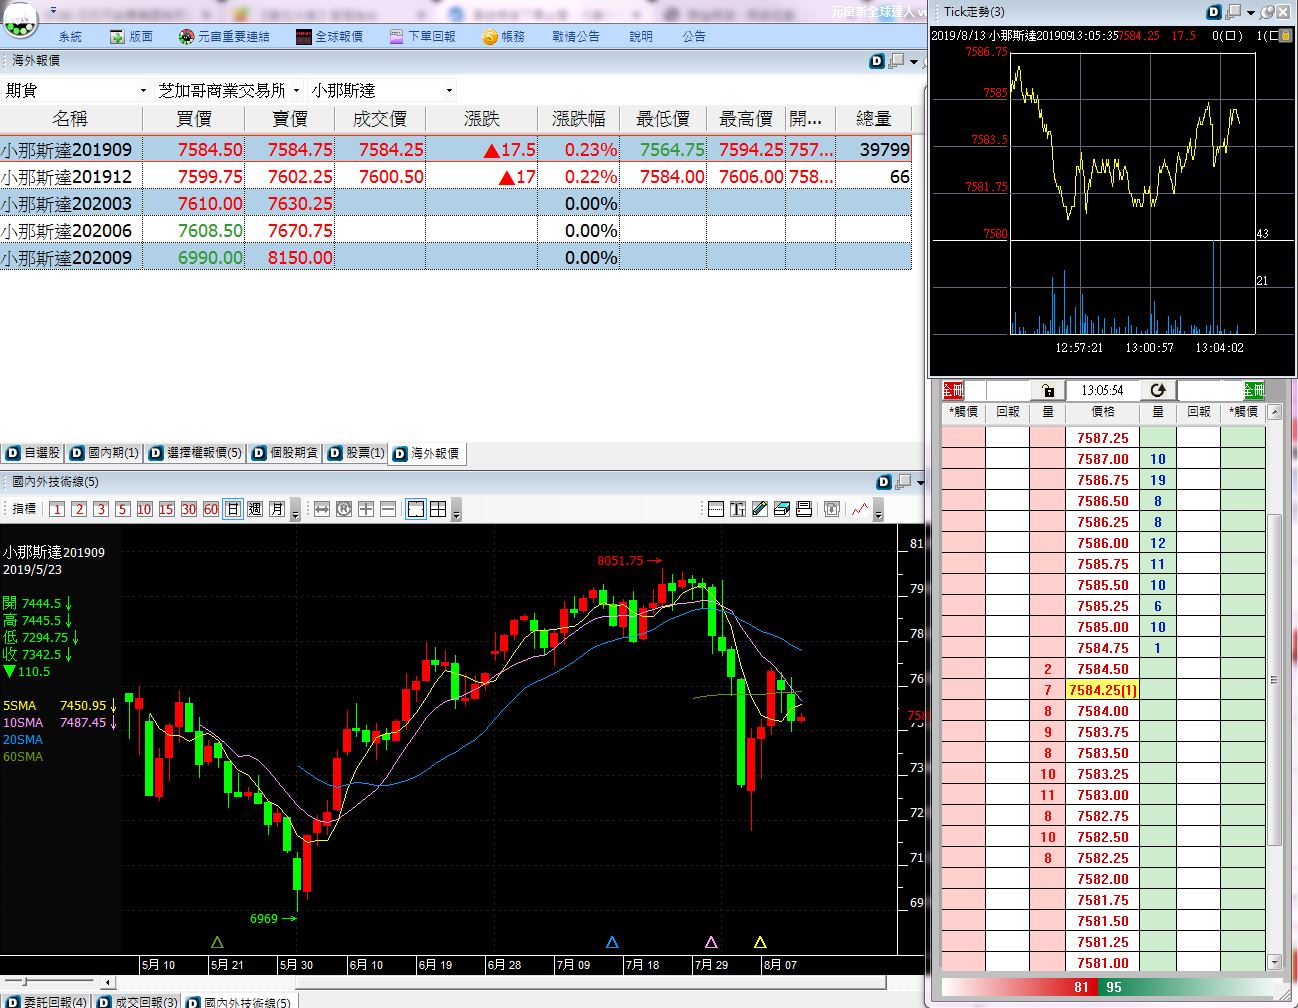Switch to 自選股 tab
1298x1008 pixels.
(34, 453)
